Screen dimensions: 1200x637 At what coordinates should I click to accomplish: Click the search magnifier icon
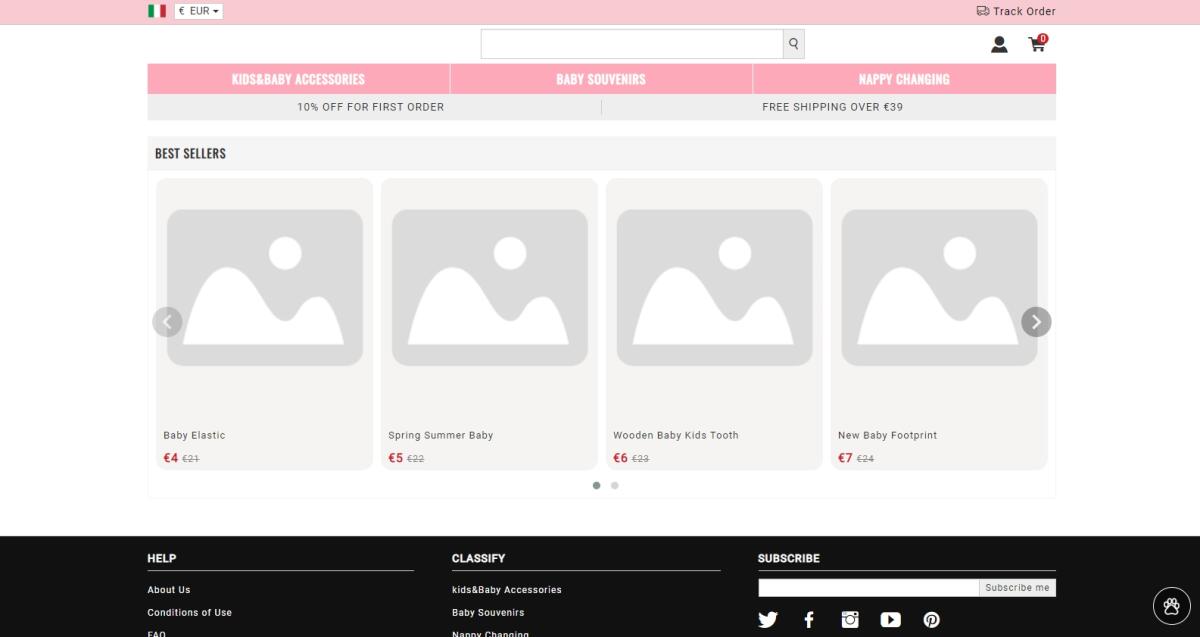click(x=793, y=44)
